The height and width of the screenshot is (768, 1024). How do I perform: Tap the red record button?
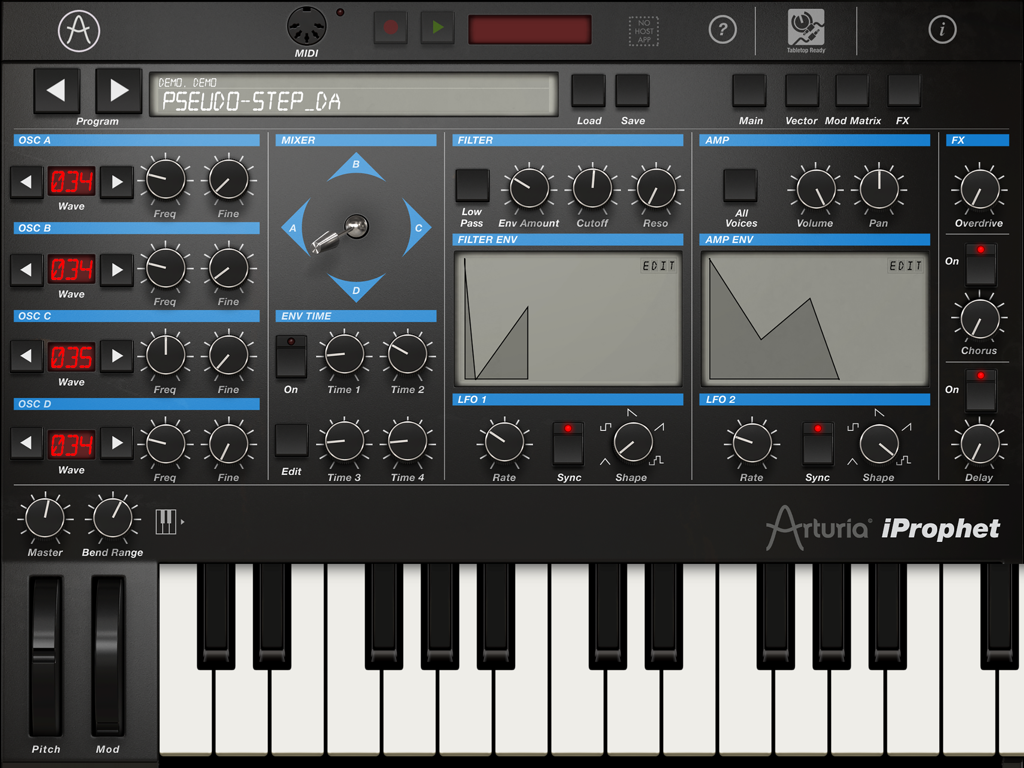pos(390,28)
